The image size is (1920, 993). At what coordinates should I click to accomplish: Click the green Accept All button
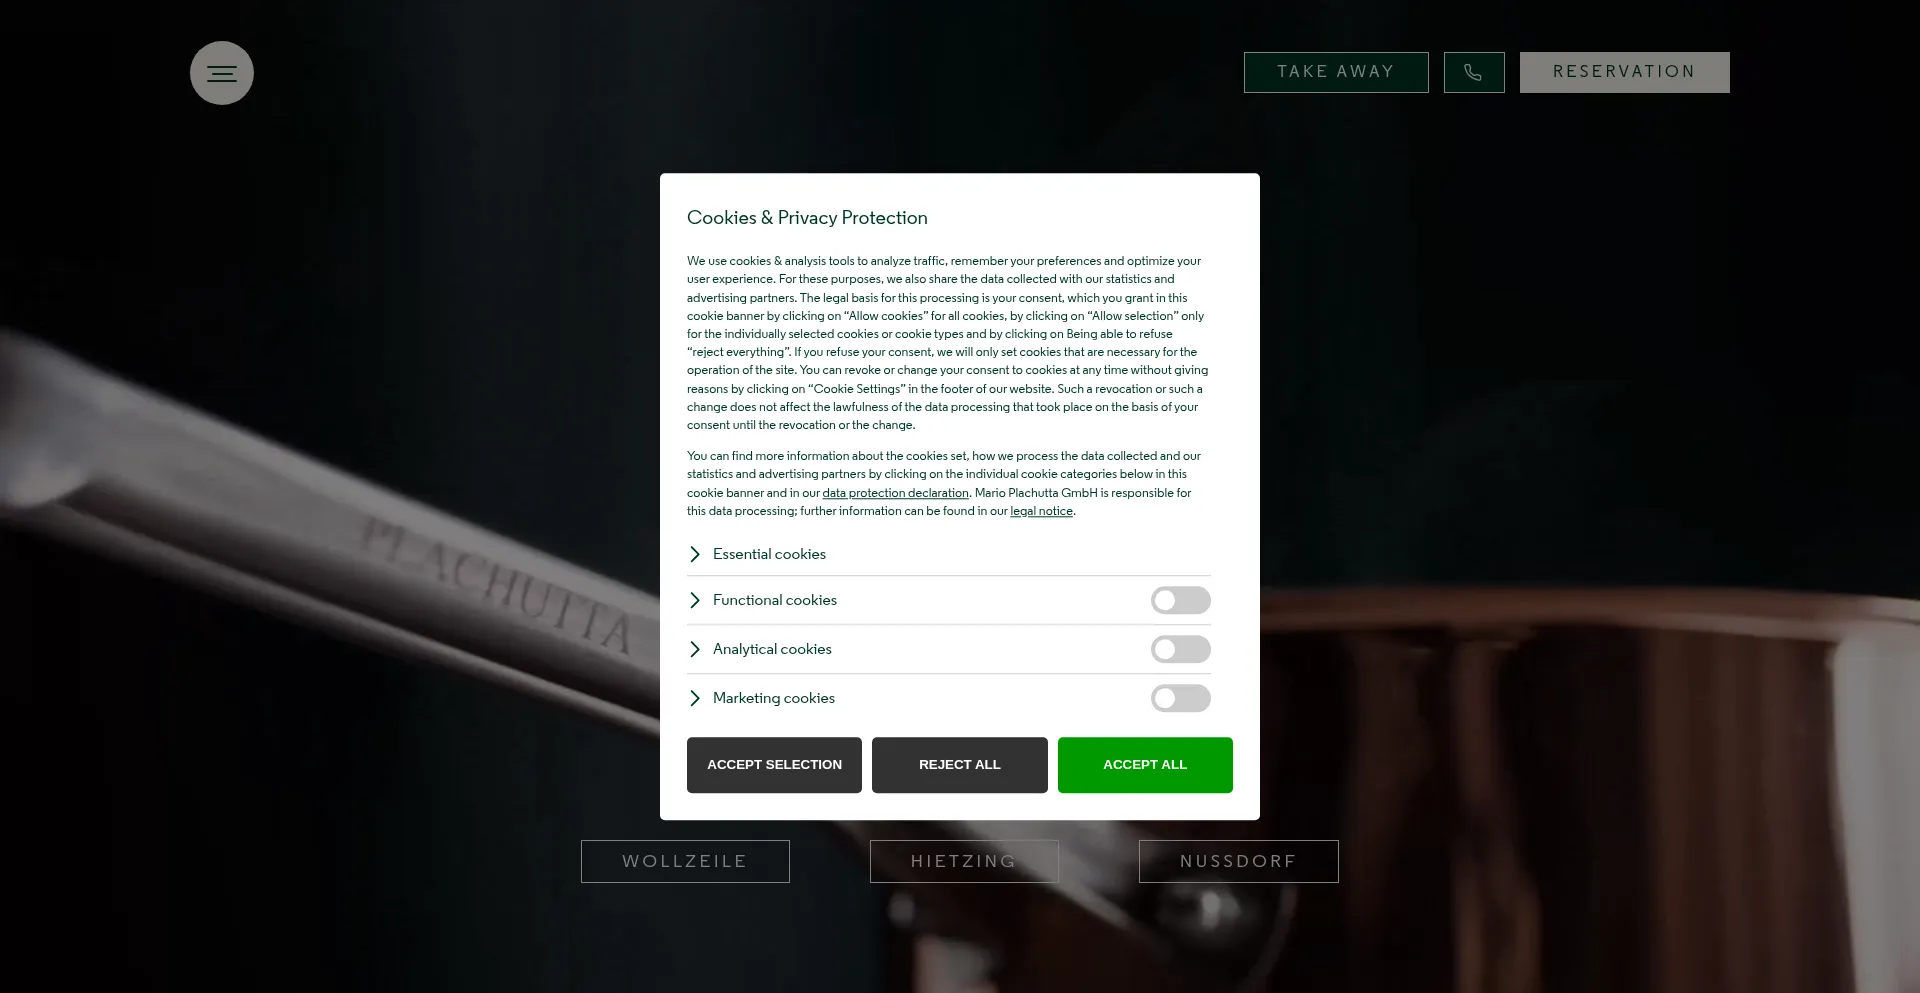pos(1145,765)
